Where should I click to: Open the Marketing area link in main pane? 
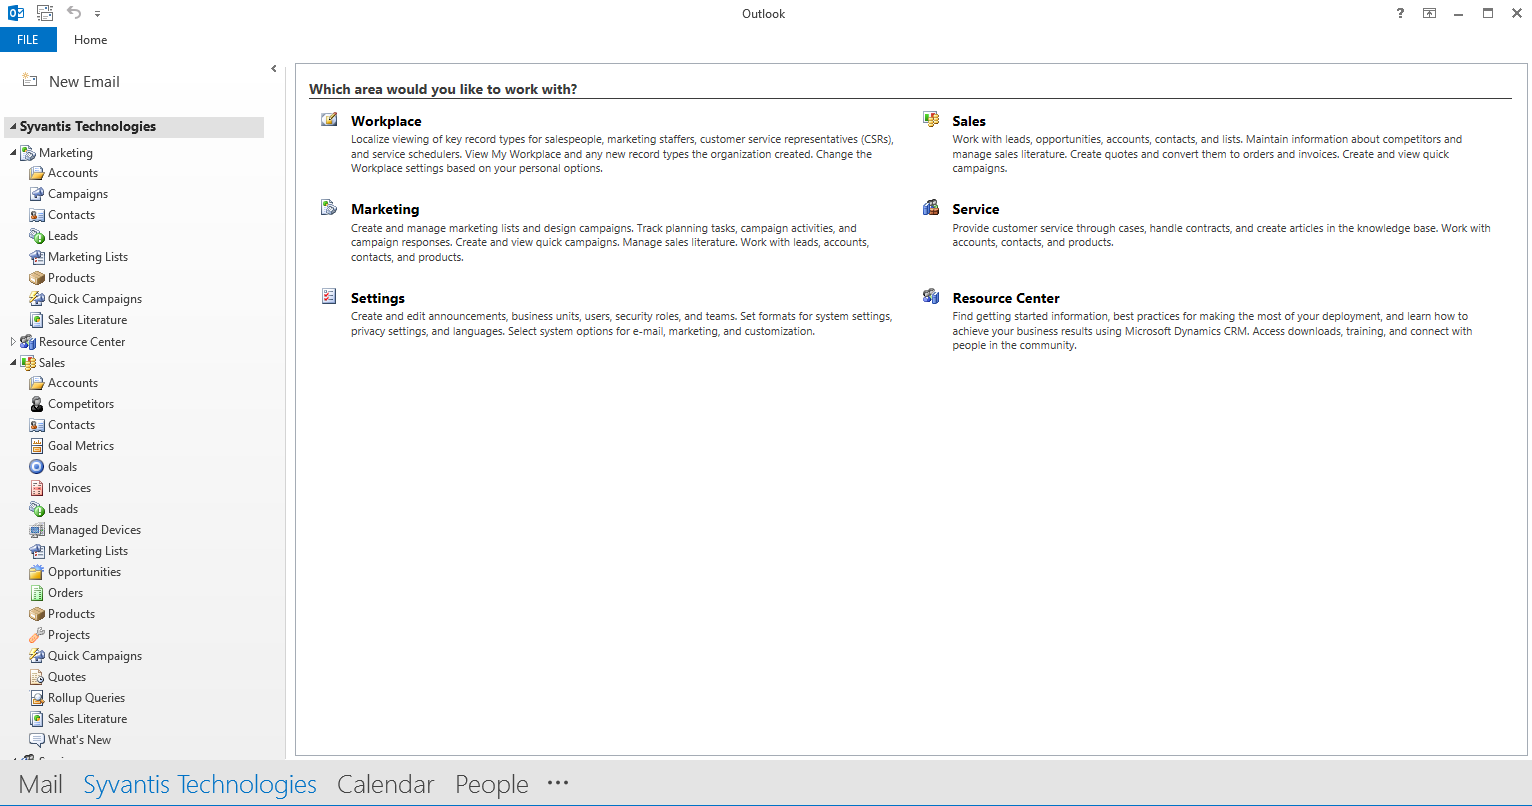pos(385,209)
